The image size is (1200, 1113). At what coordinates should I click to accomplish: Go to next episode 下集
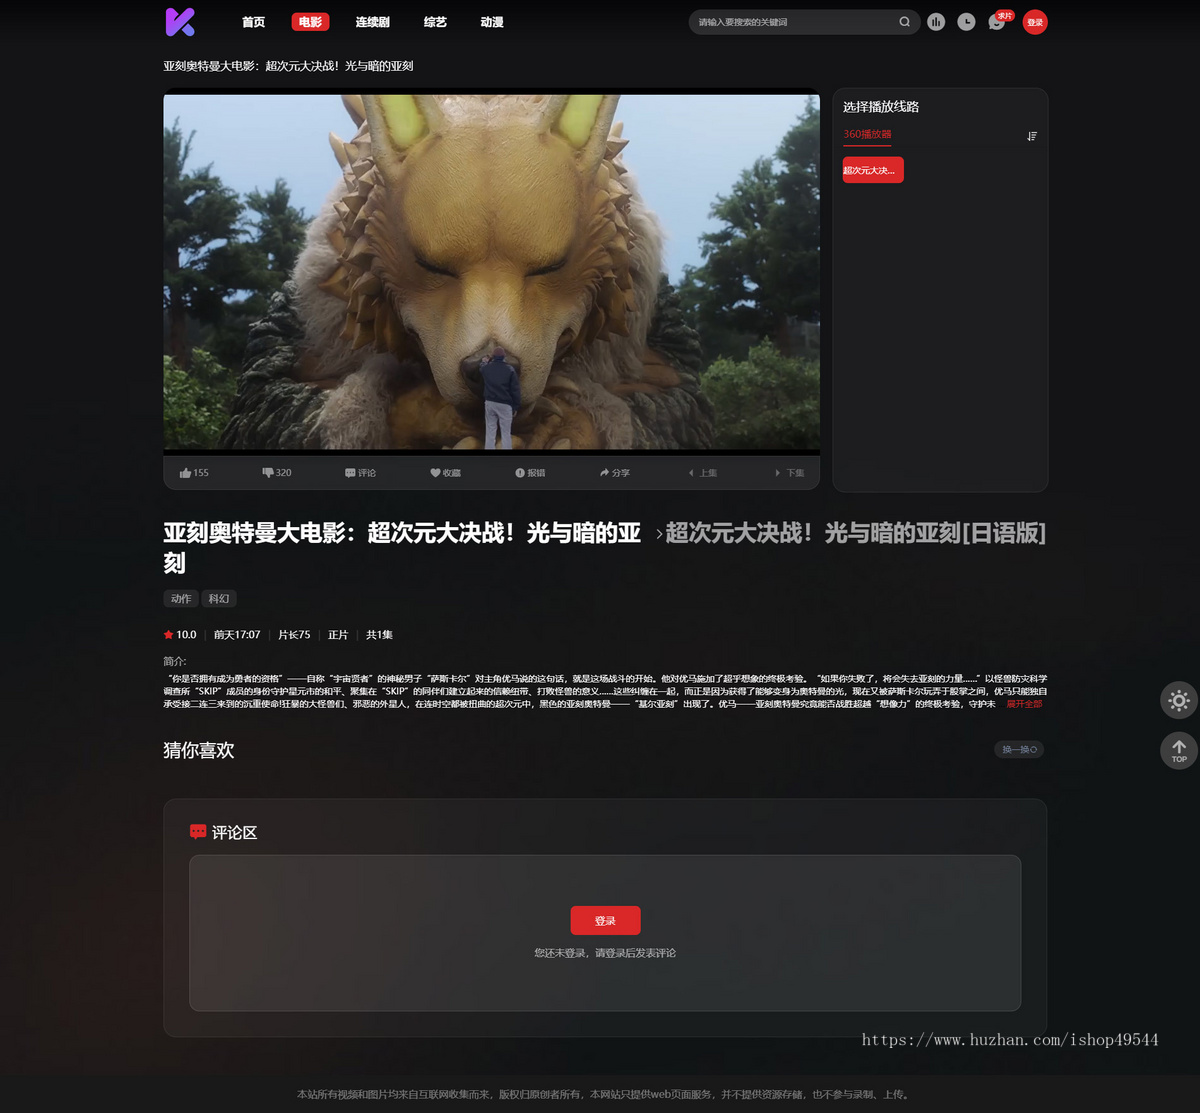pos(790,473)
